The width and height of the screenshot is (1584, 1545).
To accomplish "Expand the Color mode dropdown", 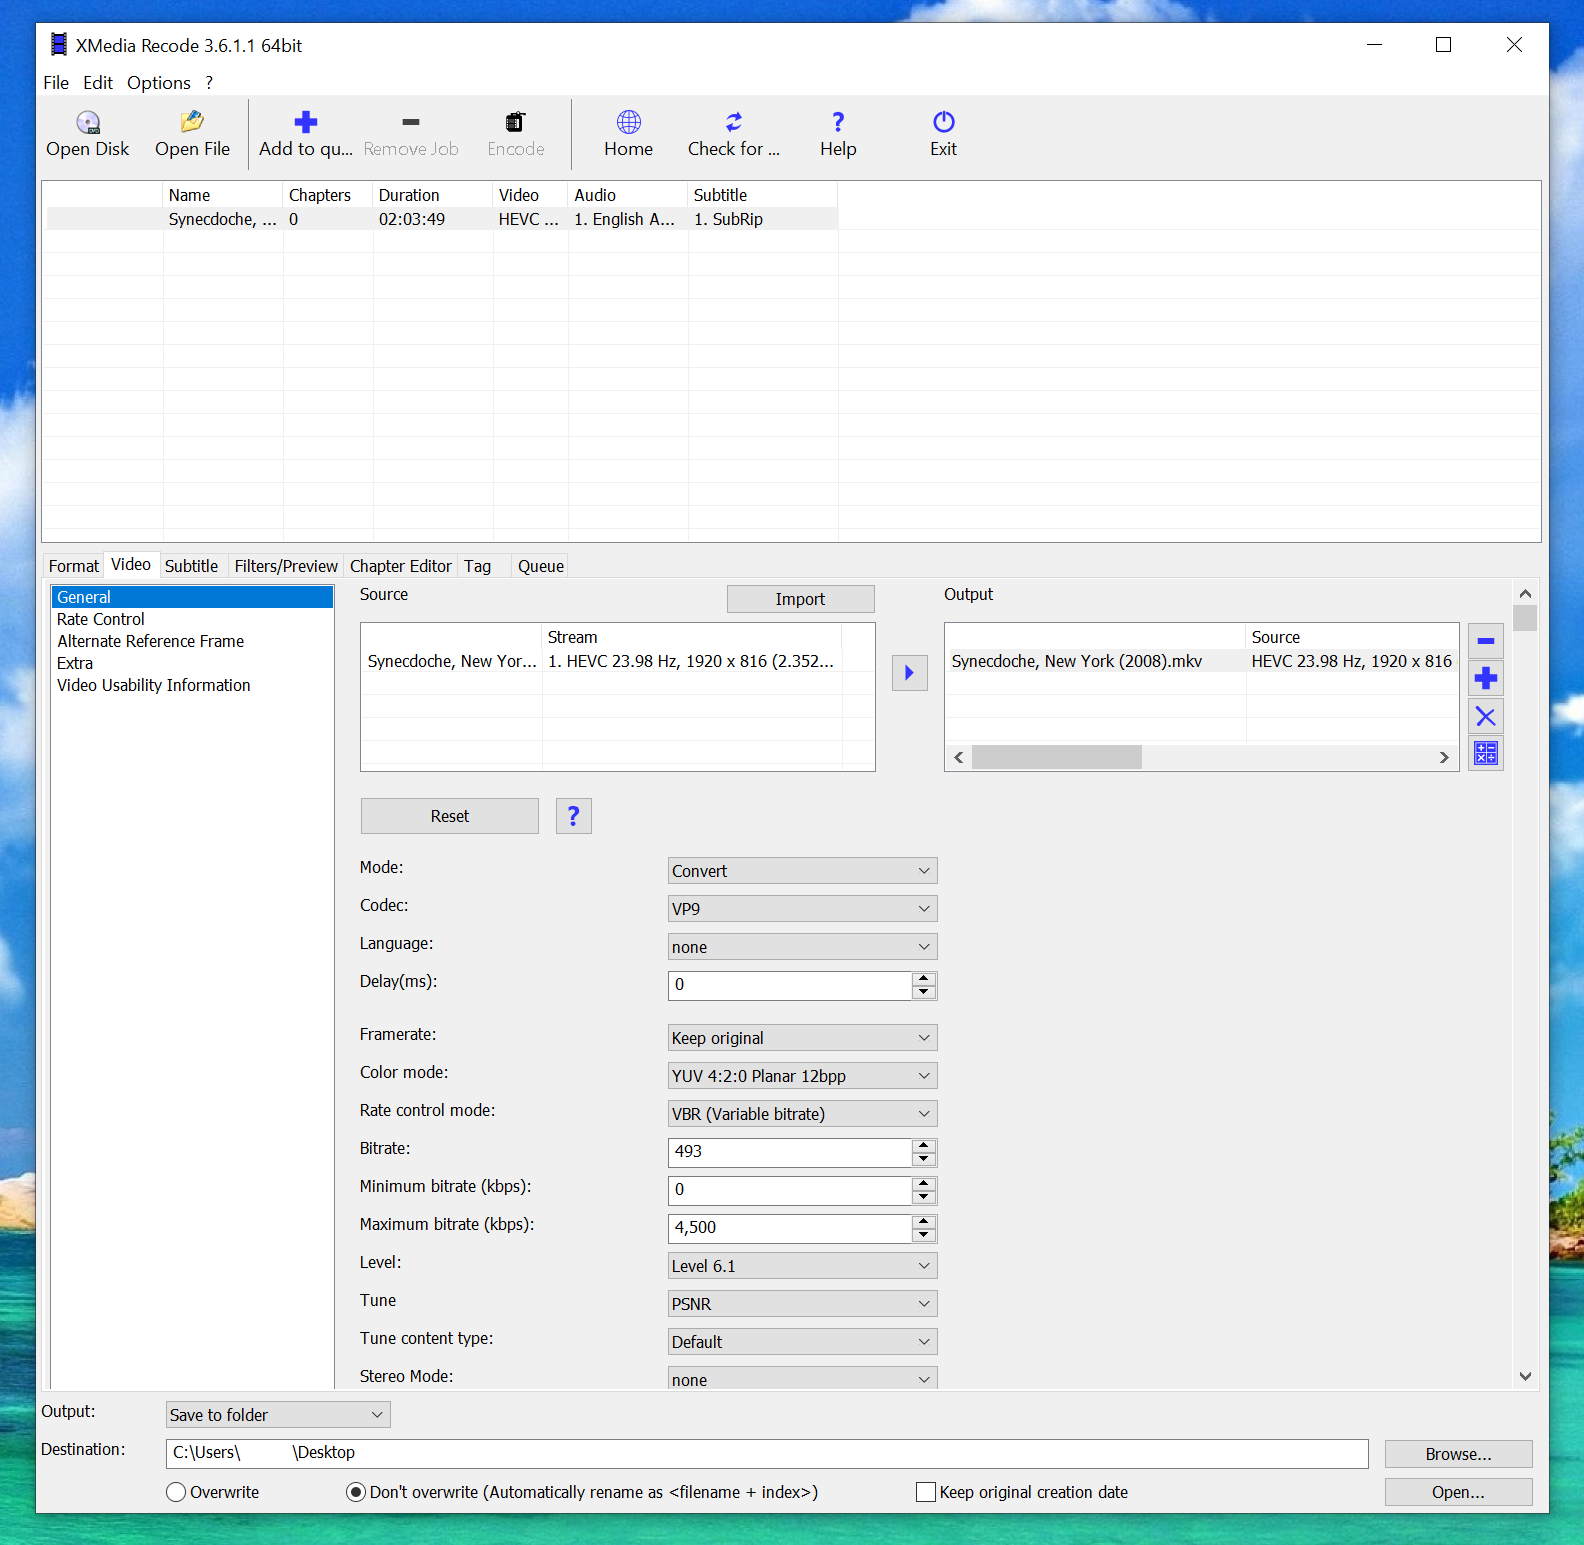I will tap(802, 1076).
